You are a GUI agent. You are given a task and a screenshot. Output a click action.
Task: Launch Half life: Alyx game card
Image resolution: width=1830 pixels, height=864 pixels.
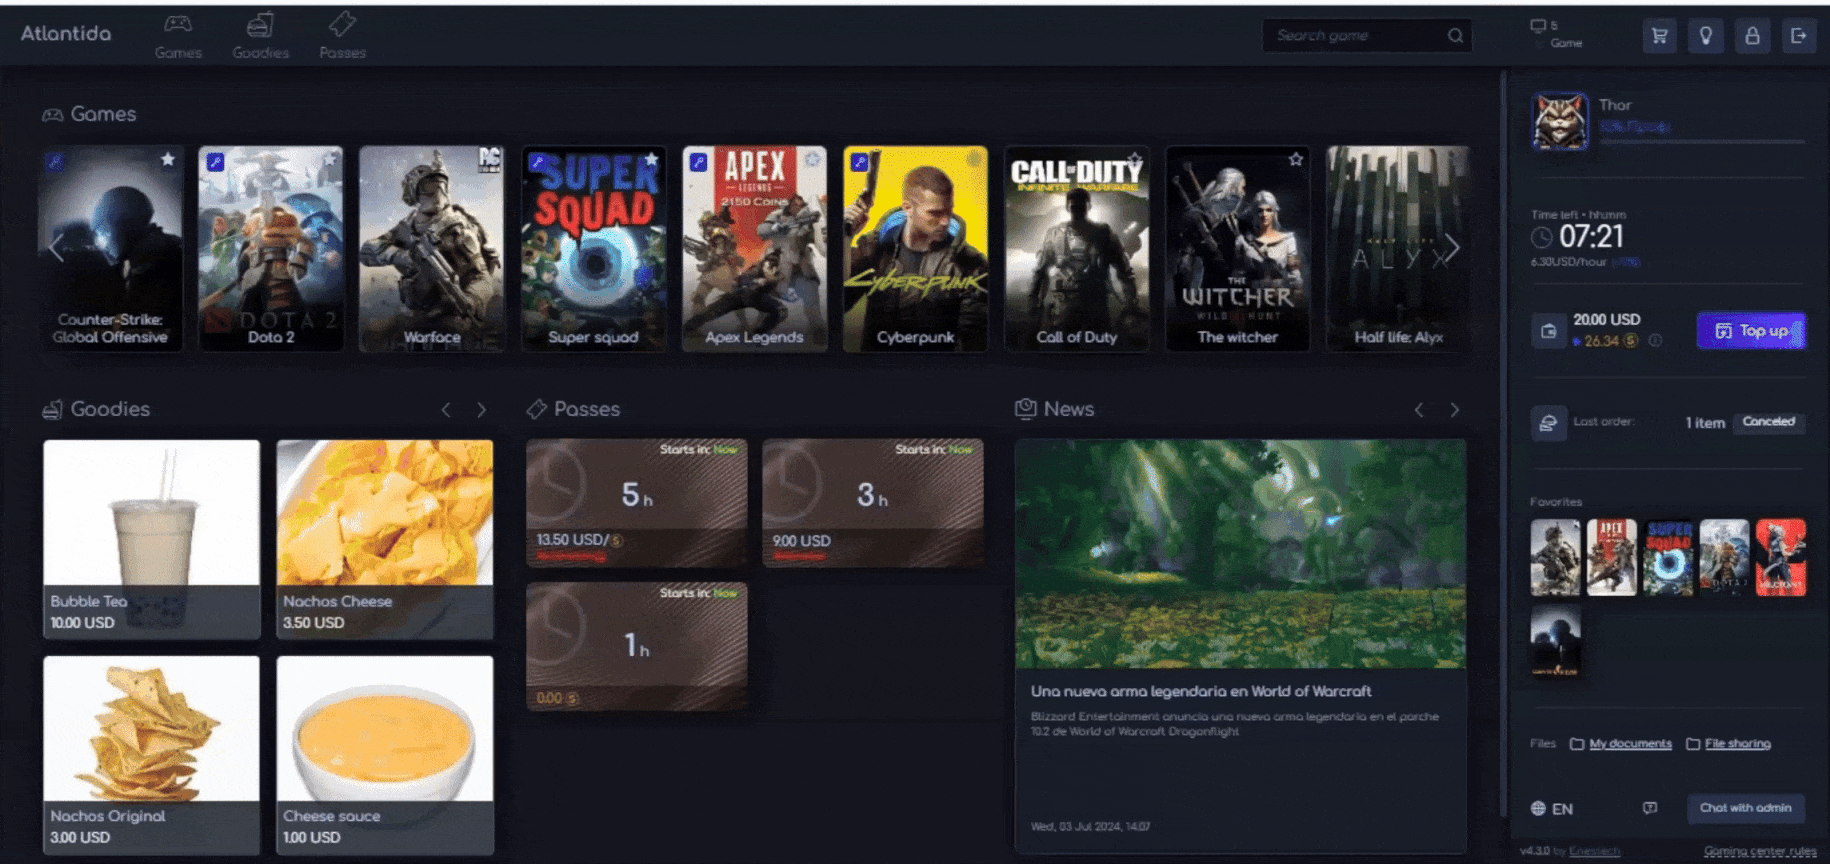click(1398, 249)
